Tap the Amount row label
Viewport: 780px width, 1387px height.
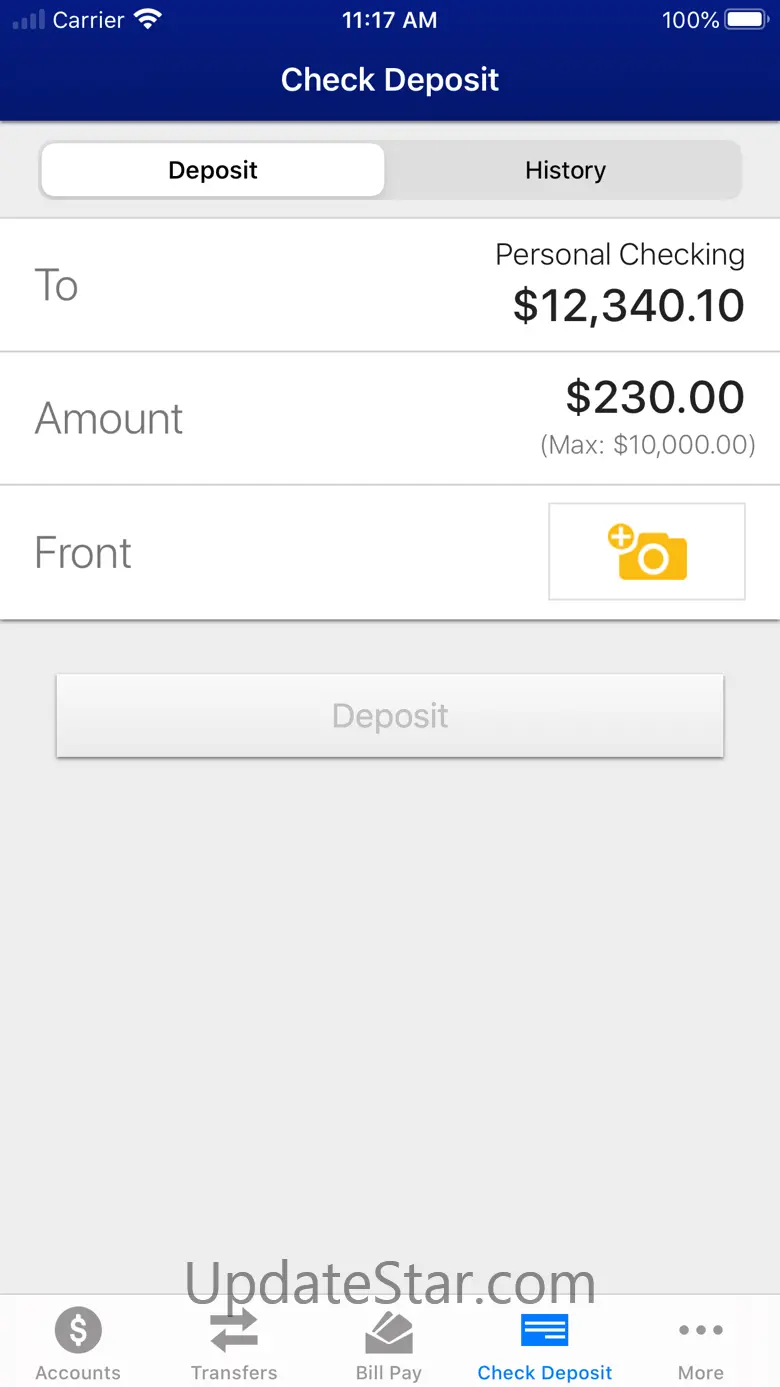pos(109,418)
